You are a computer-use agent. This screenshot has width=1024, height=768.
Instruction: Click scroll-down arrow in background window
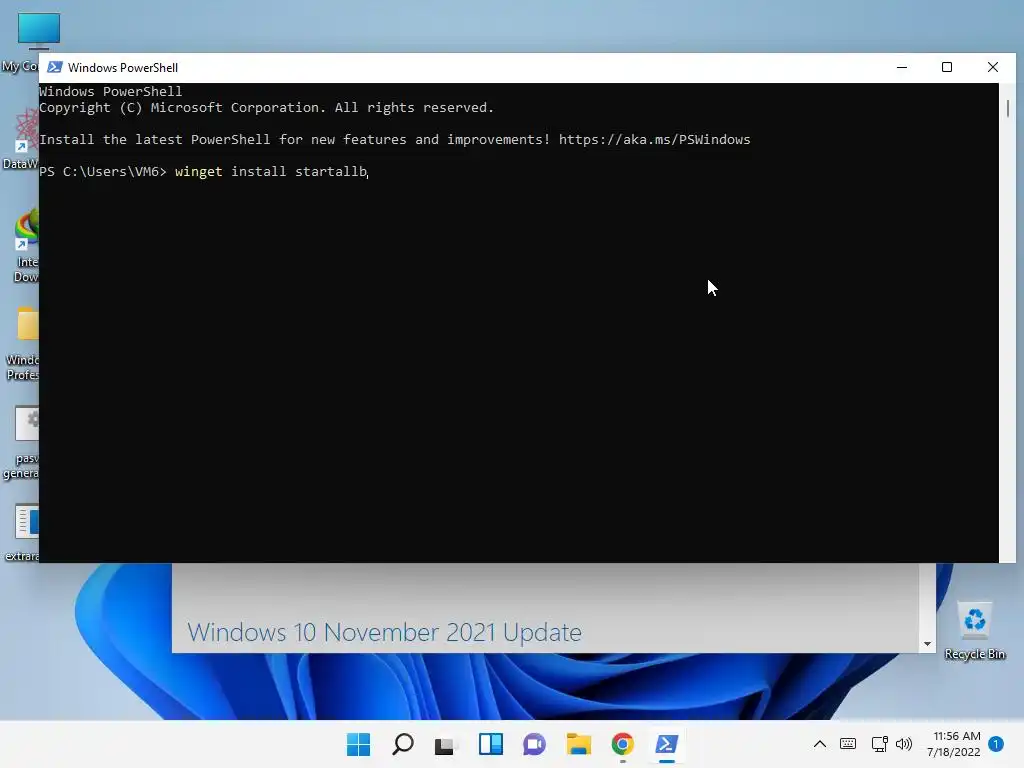point(927,644)
